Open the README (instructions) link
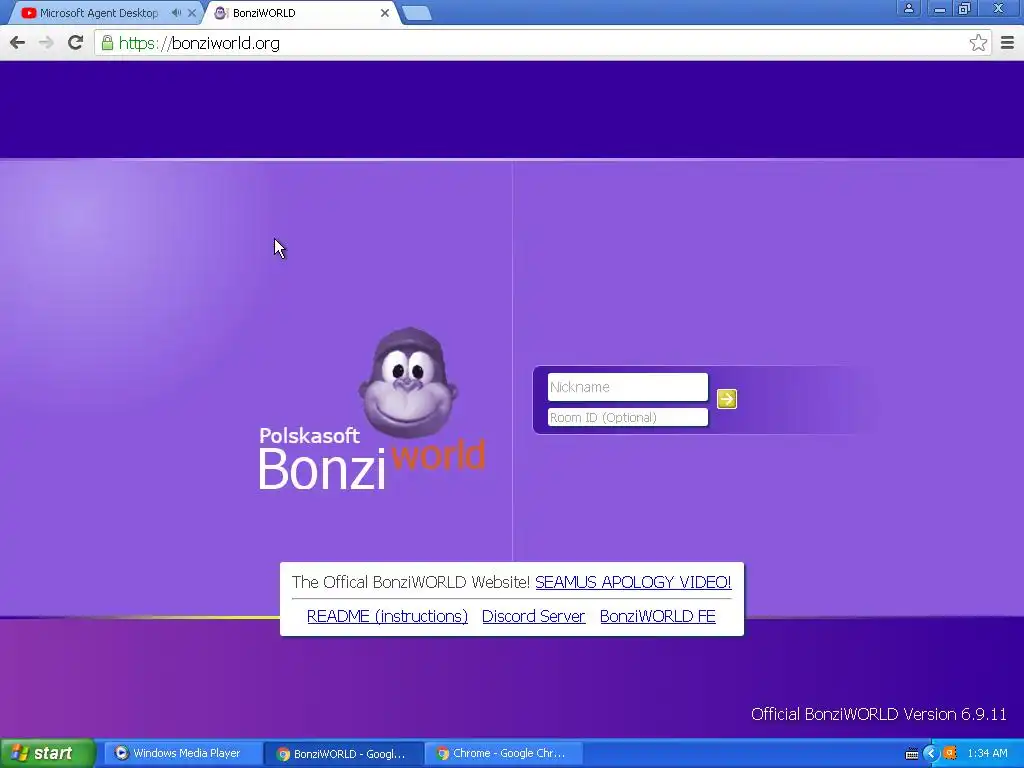1024x768 pixels. tap(387, 616)
